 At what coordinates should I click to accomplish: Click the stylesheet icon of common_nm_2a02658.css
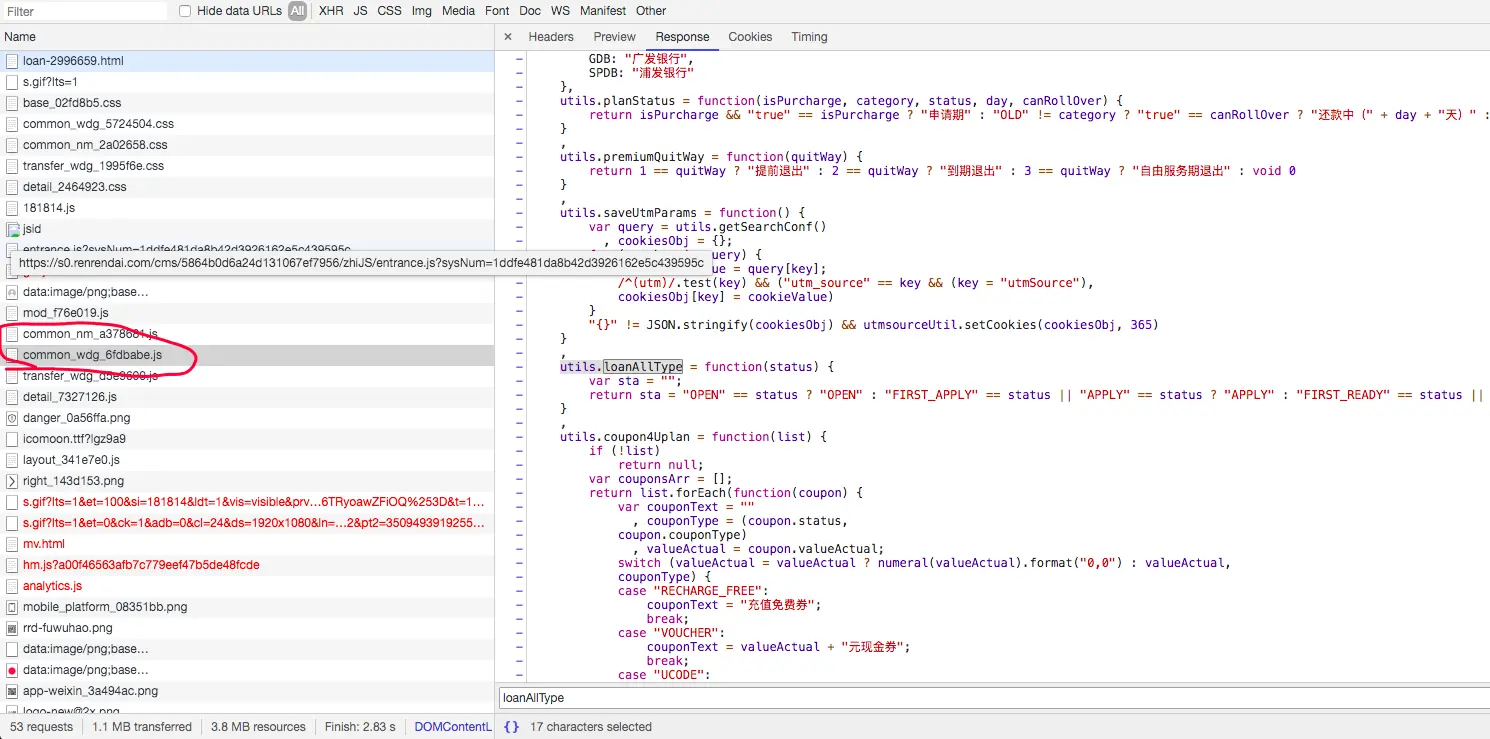12,145
